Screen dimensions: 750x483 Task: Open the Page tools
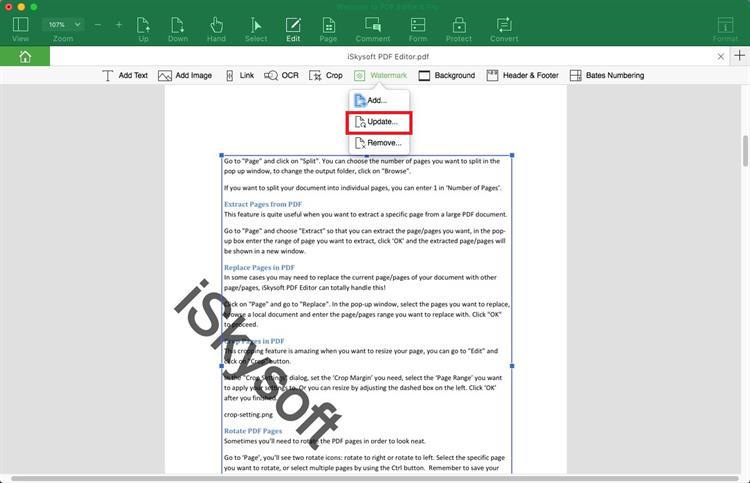point(328,29)
